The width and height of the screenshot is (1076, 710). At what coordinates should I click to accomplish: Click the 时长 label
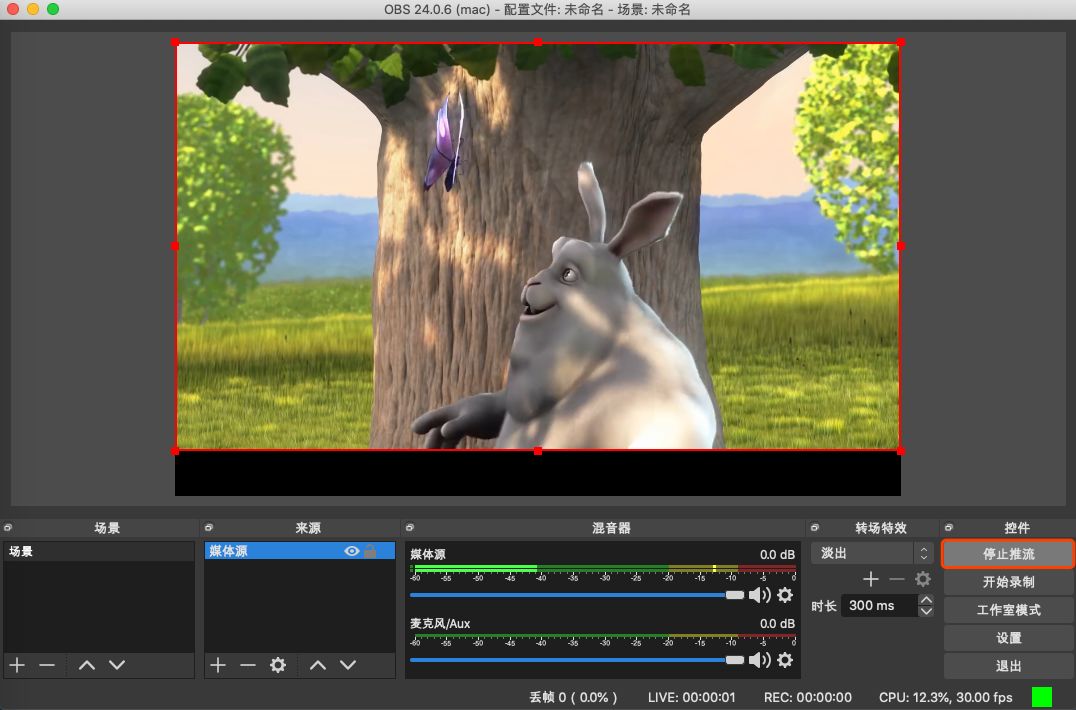(x=823, y=606)
